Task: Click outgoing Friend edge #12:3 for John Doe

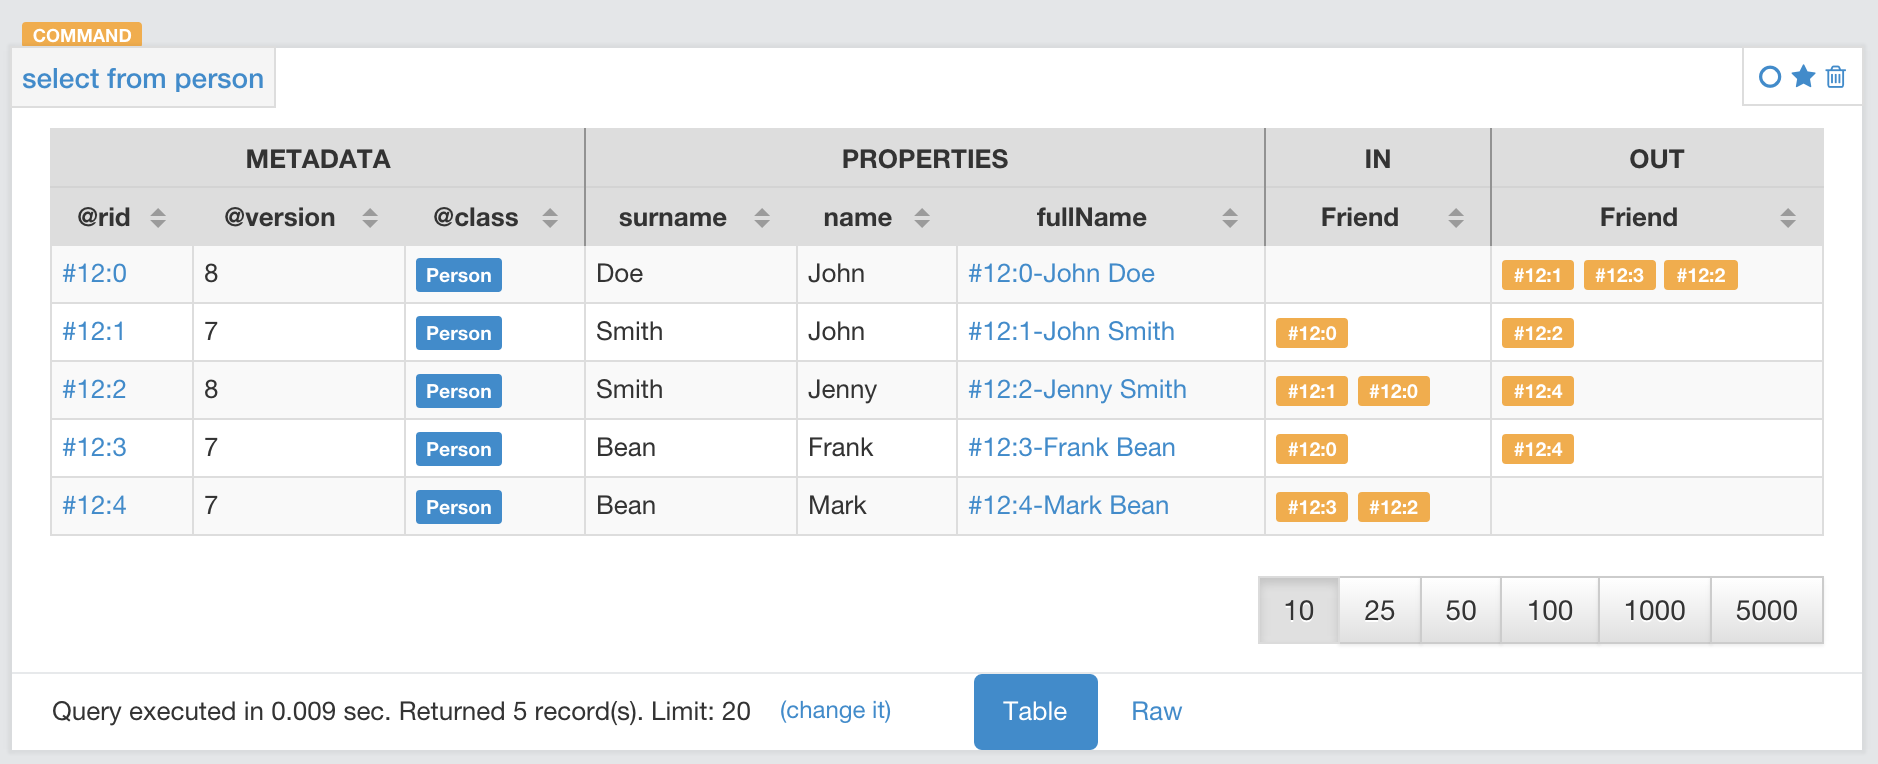Action: [x=1619, y=275]
